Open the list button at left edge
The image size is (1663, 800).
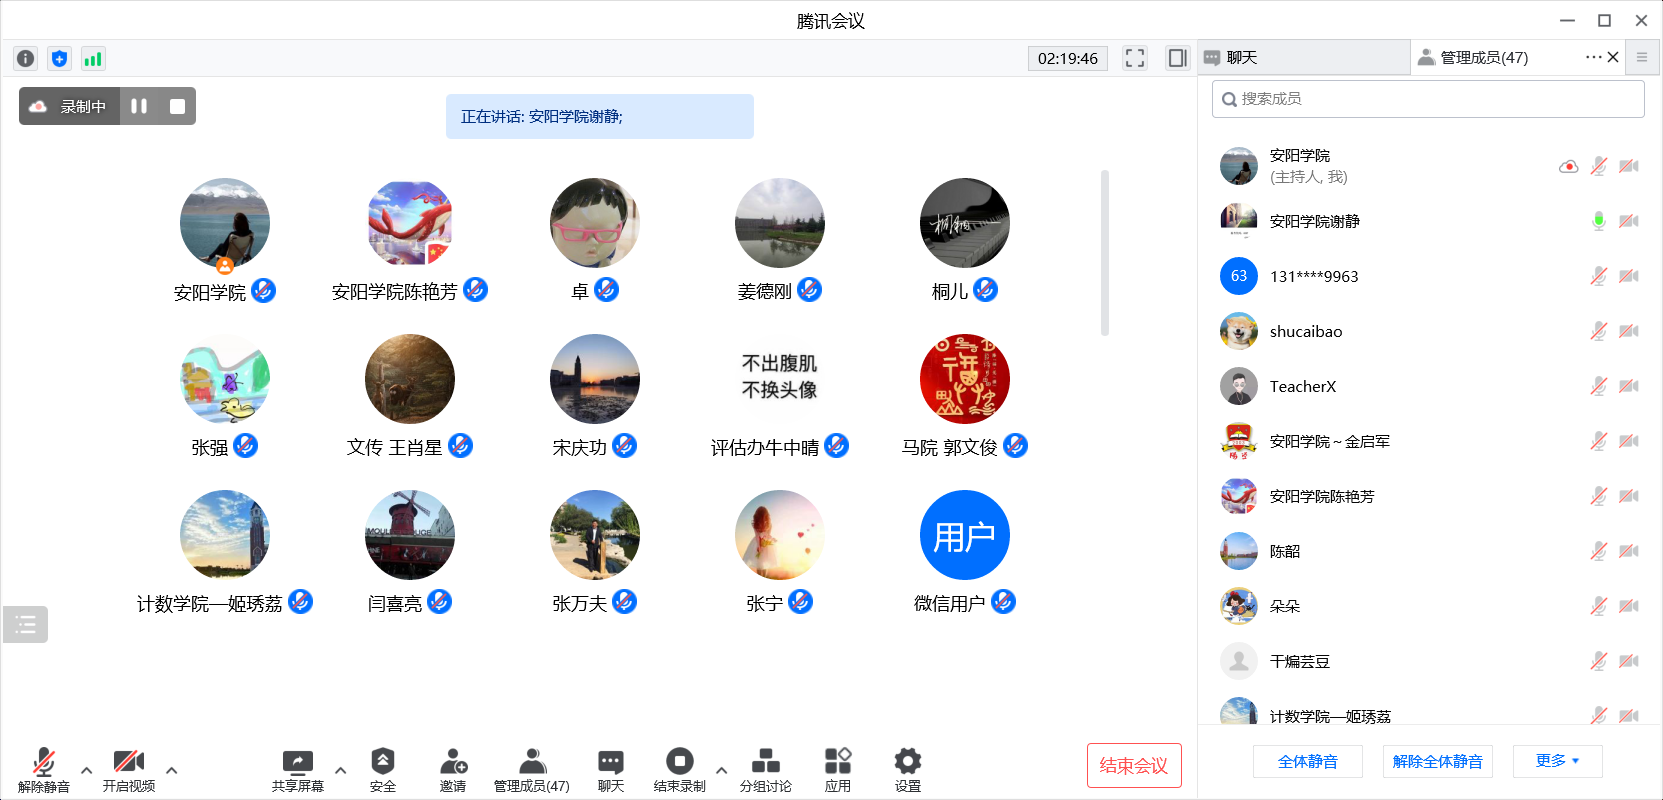pyautogui.click(x=25, y=624)
